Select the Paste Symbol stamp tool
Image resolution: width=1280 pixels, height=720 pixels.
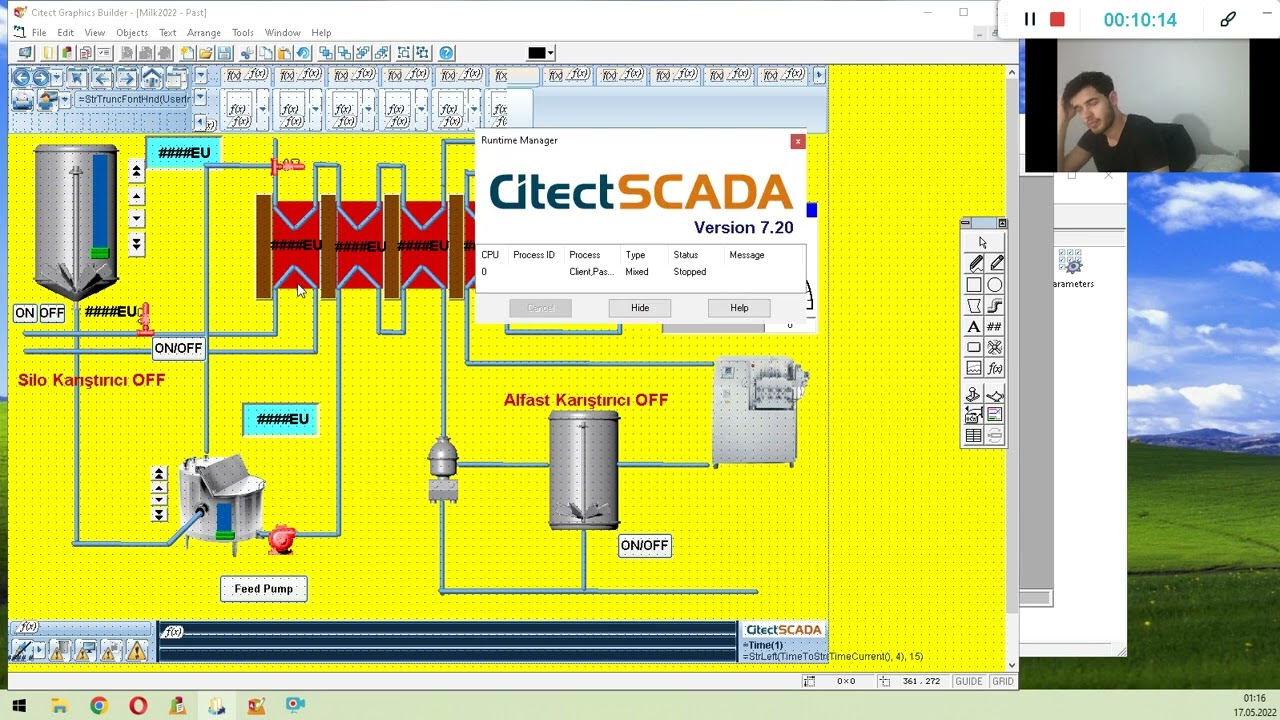coord(974,395)
